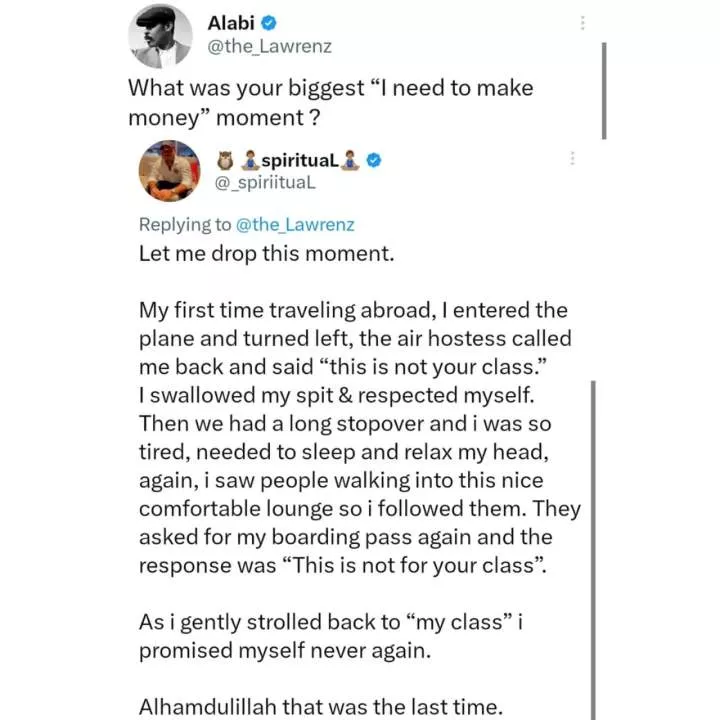The image size is (720, 720).
Task: Click the spirituaL display name
Action: pyautogui.click(x=300, y=160)
